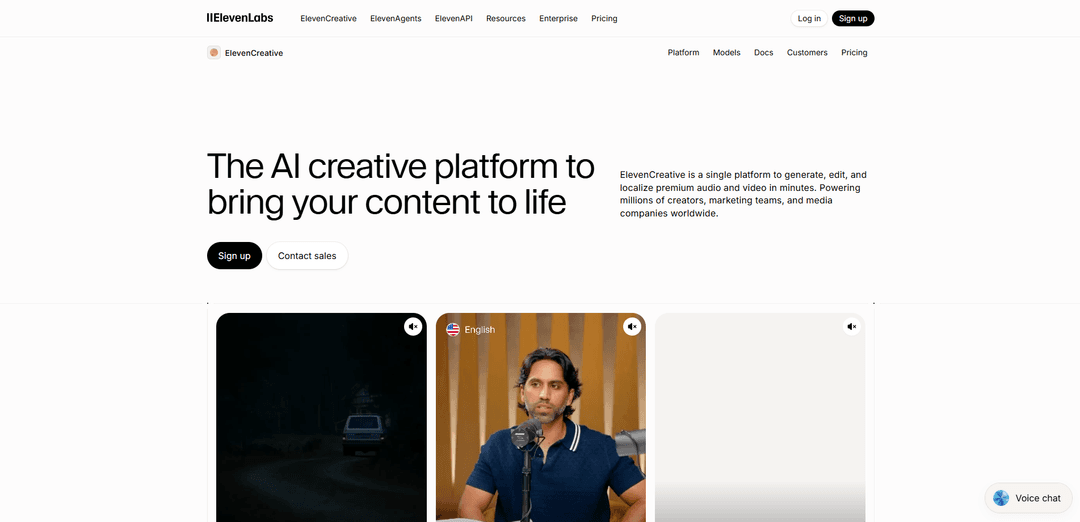Open the ElevenCreative top menu
This screenshot has height=522, width=1080.
(x=329, y=19)
